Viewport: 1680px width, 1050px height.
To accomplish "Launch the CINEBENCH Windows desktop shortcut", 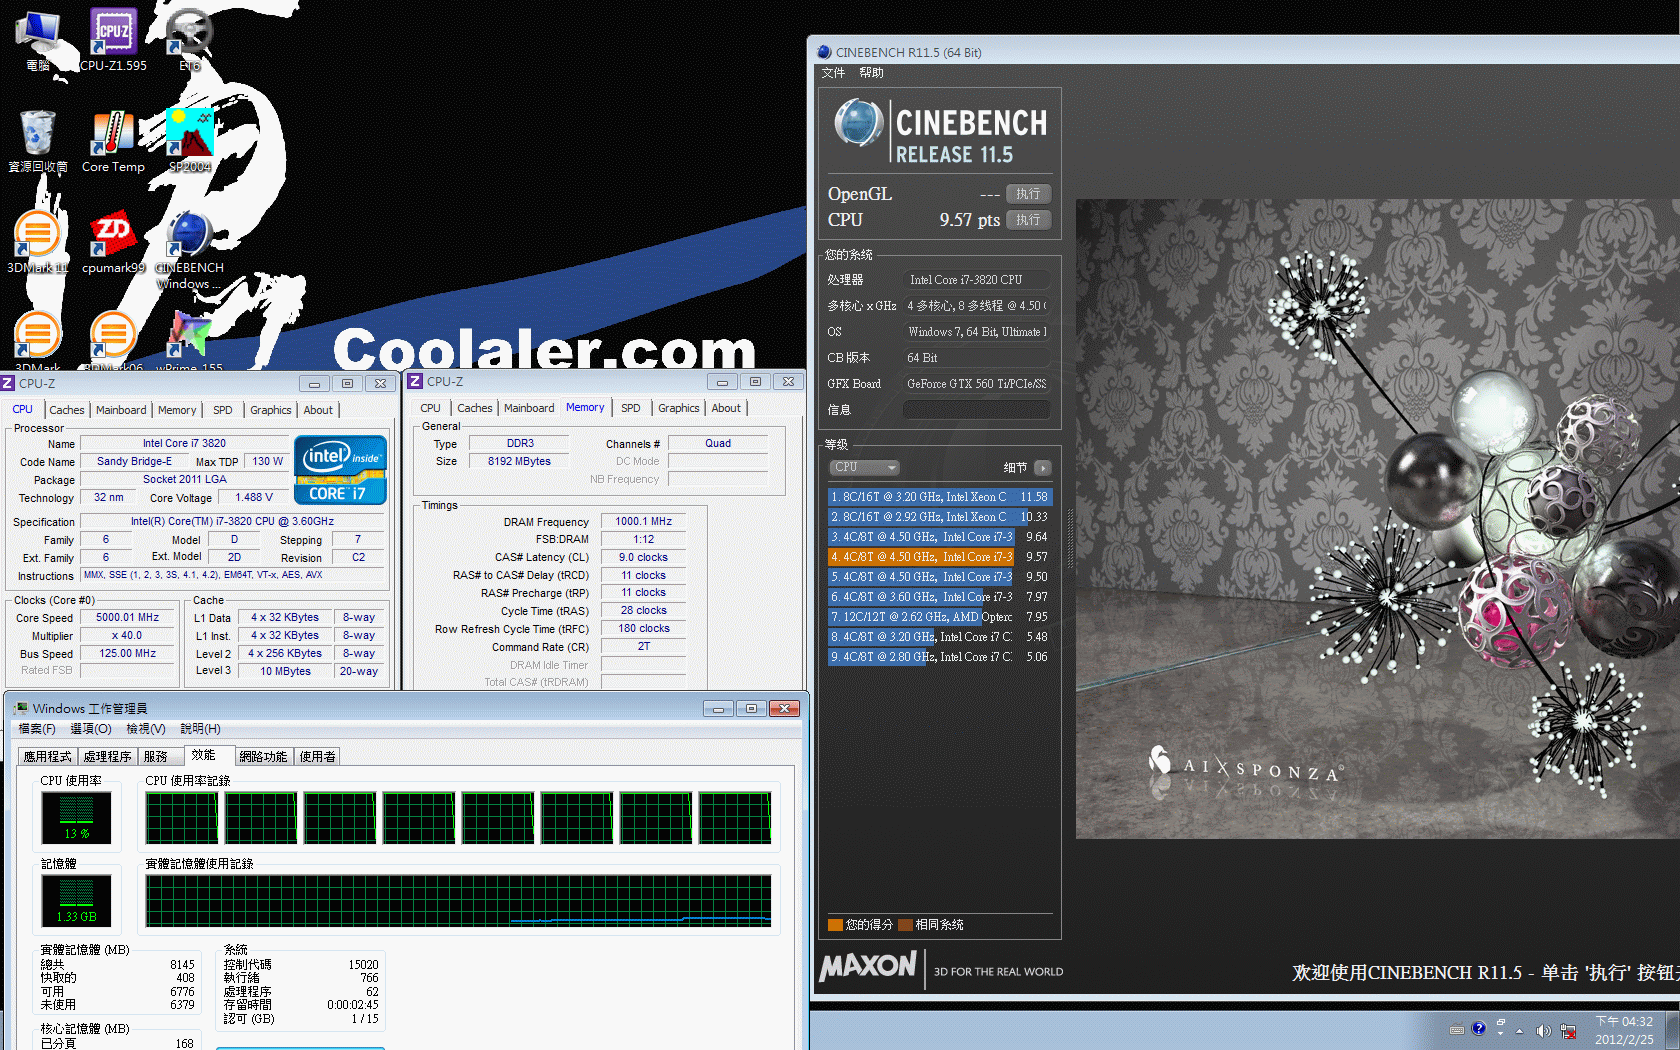I will [189, 250].
